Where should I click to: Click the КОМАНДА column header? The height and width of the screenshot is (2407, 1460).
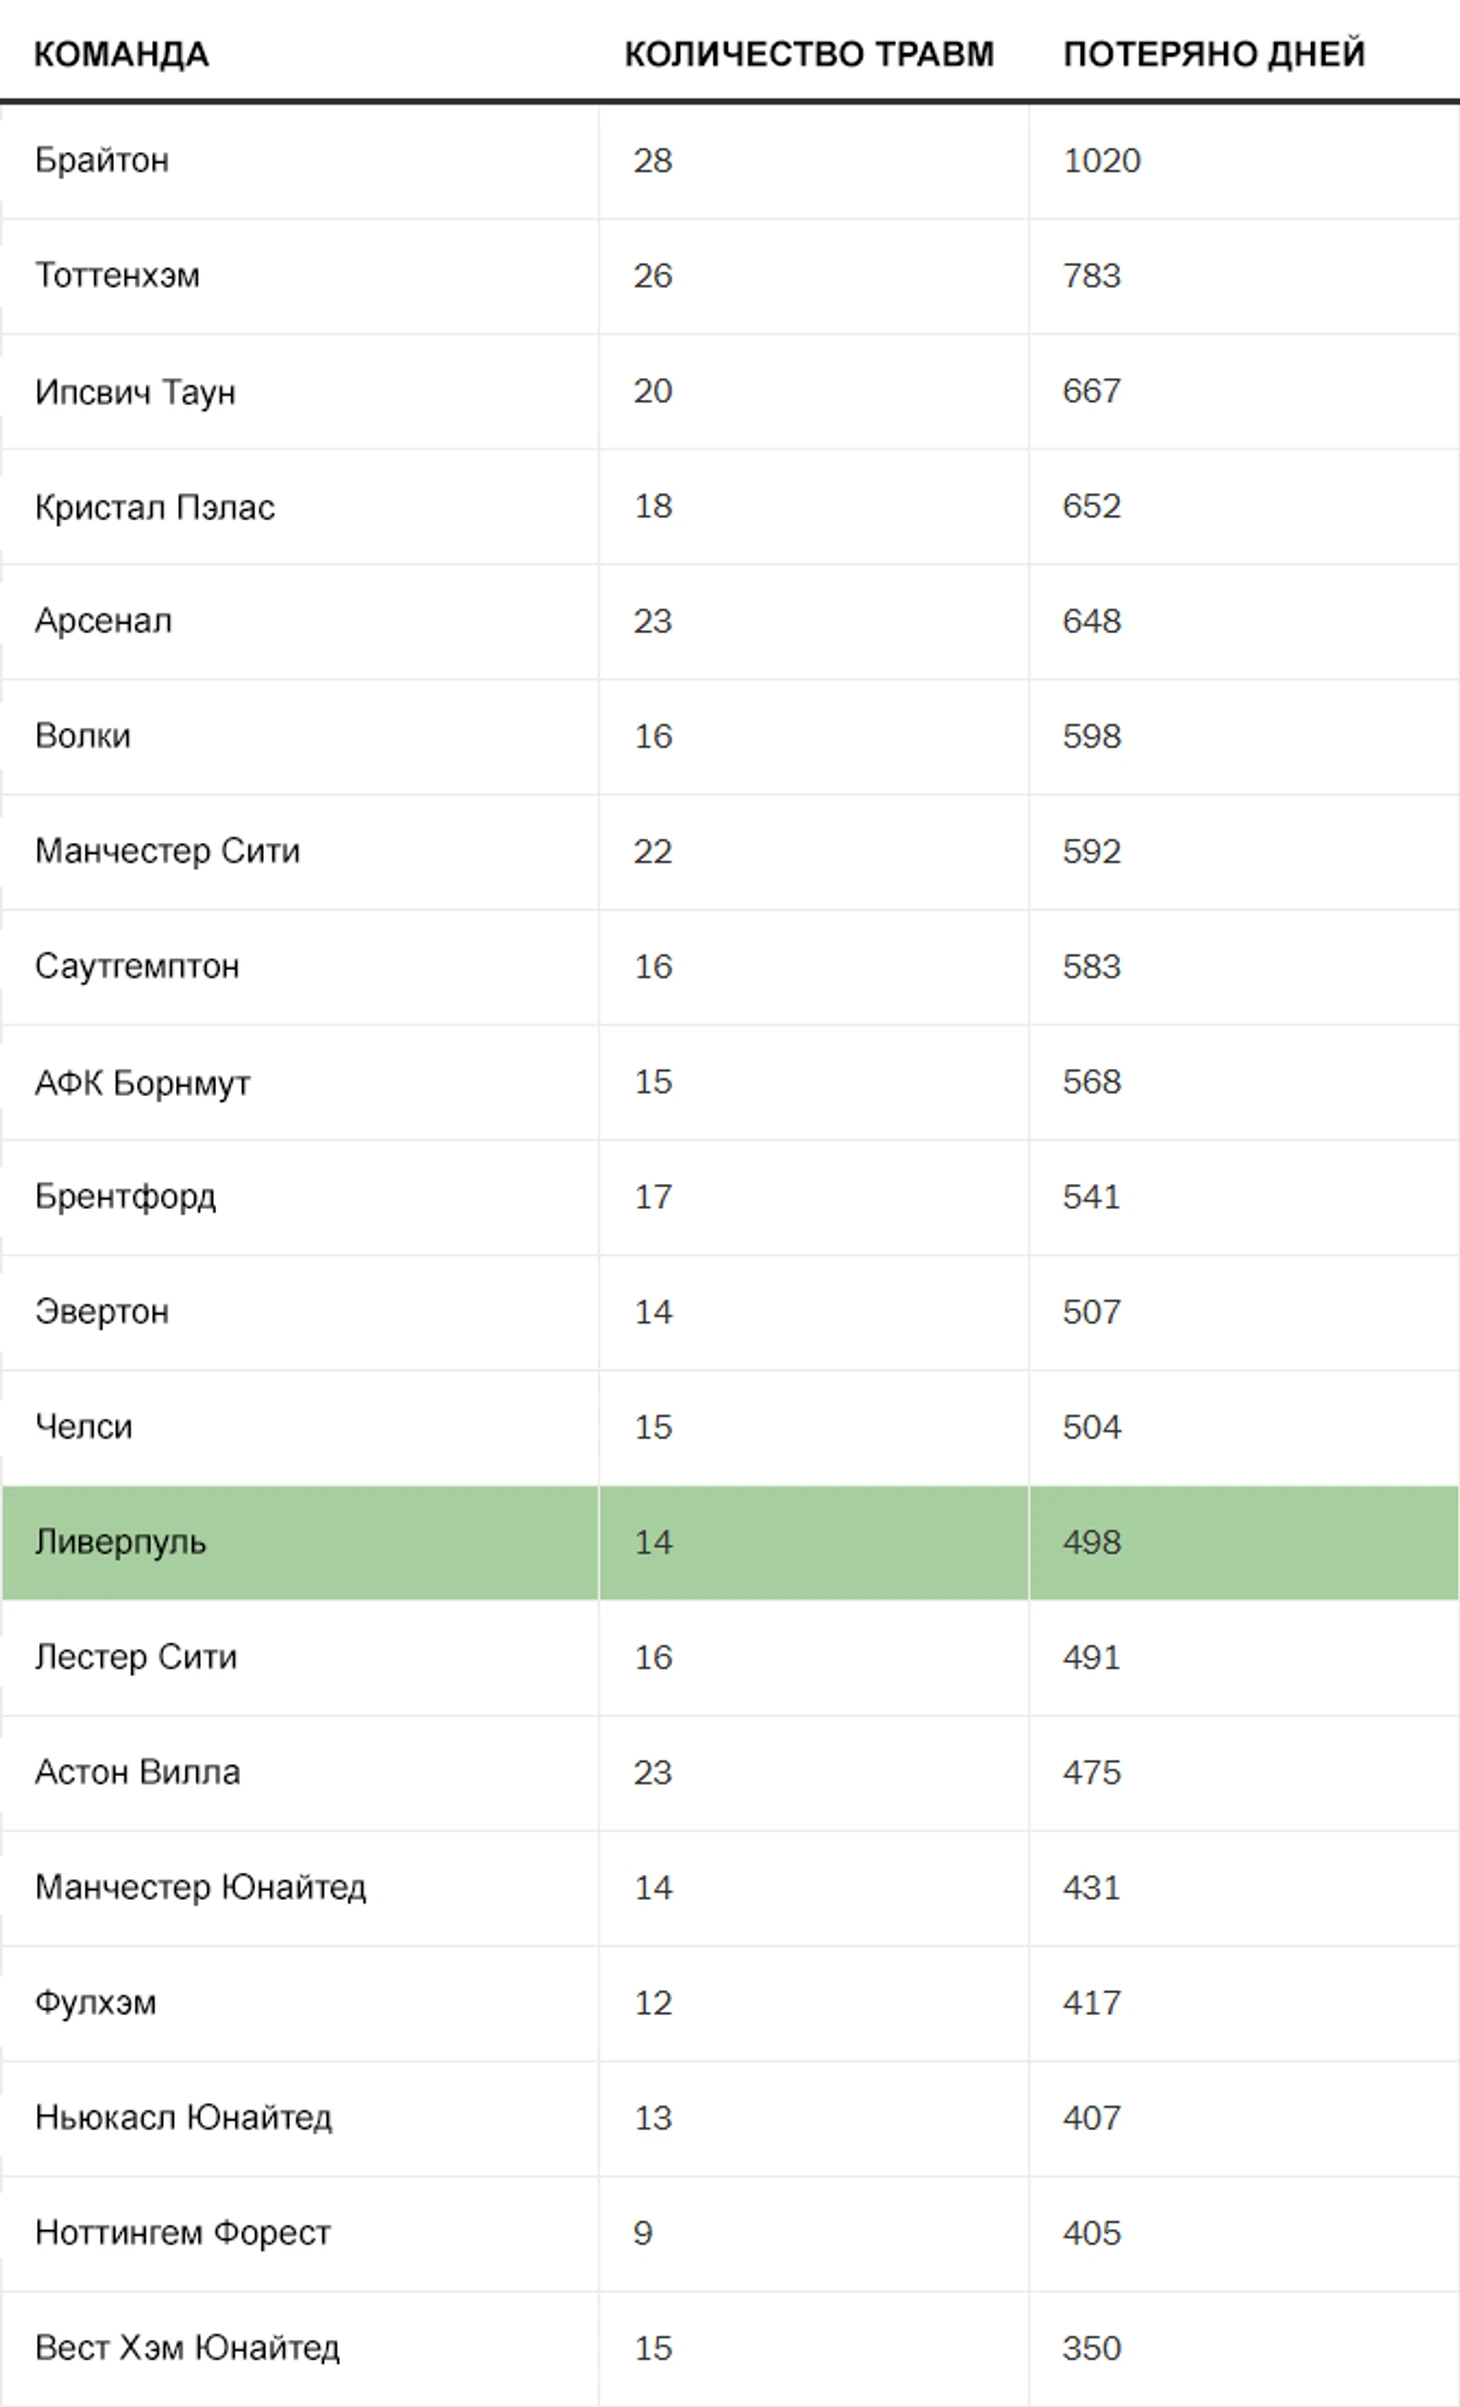(x=121, y=54)
